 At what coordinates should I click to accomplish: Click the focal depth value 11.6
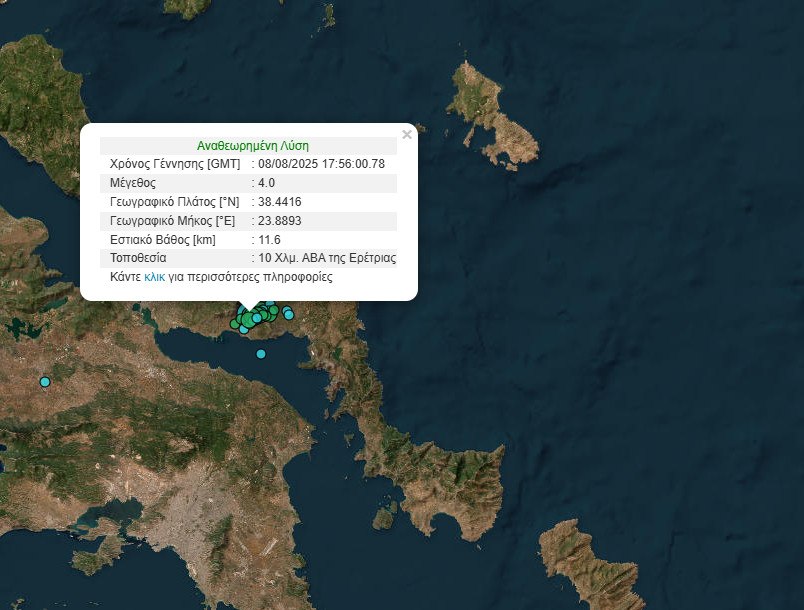(269, 240)
